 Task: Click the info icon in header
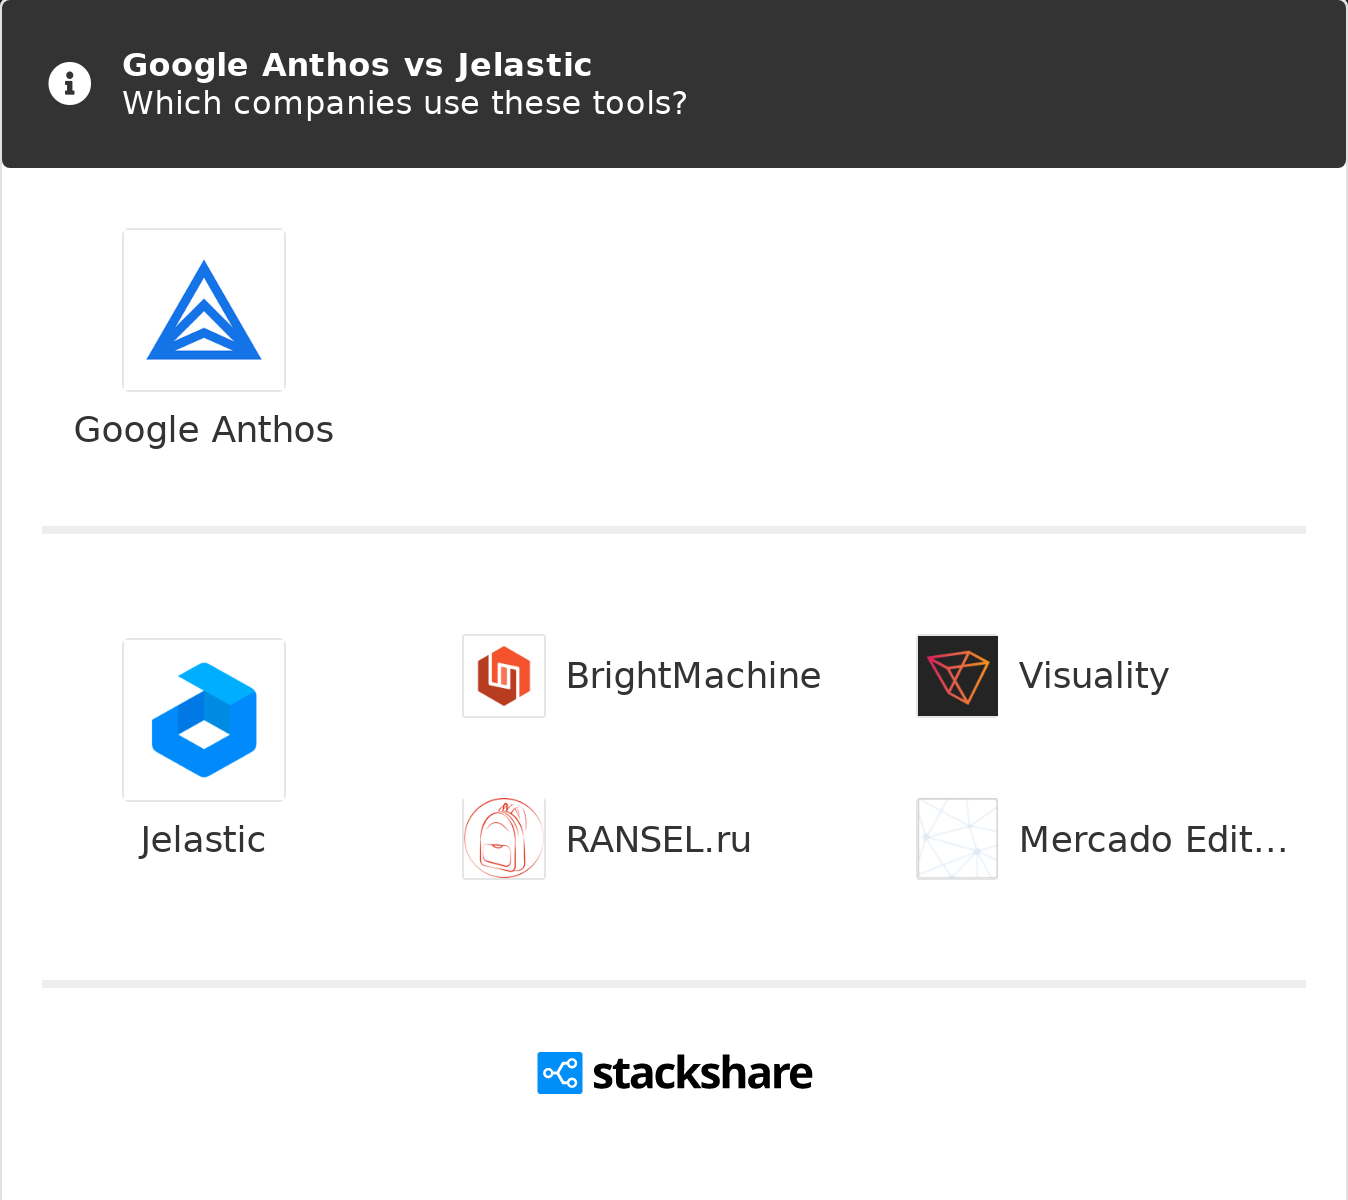click(x=70, y=84)
